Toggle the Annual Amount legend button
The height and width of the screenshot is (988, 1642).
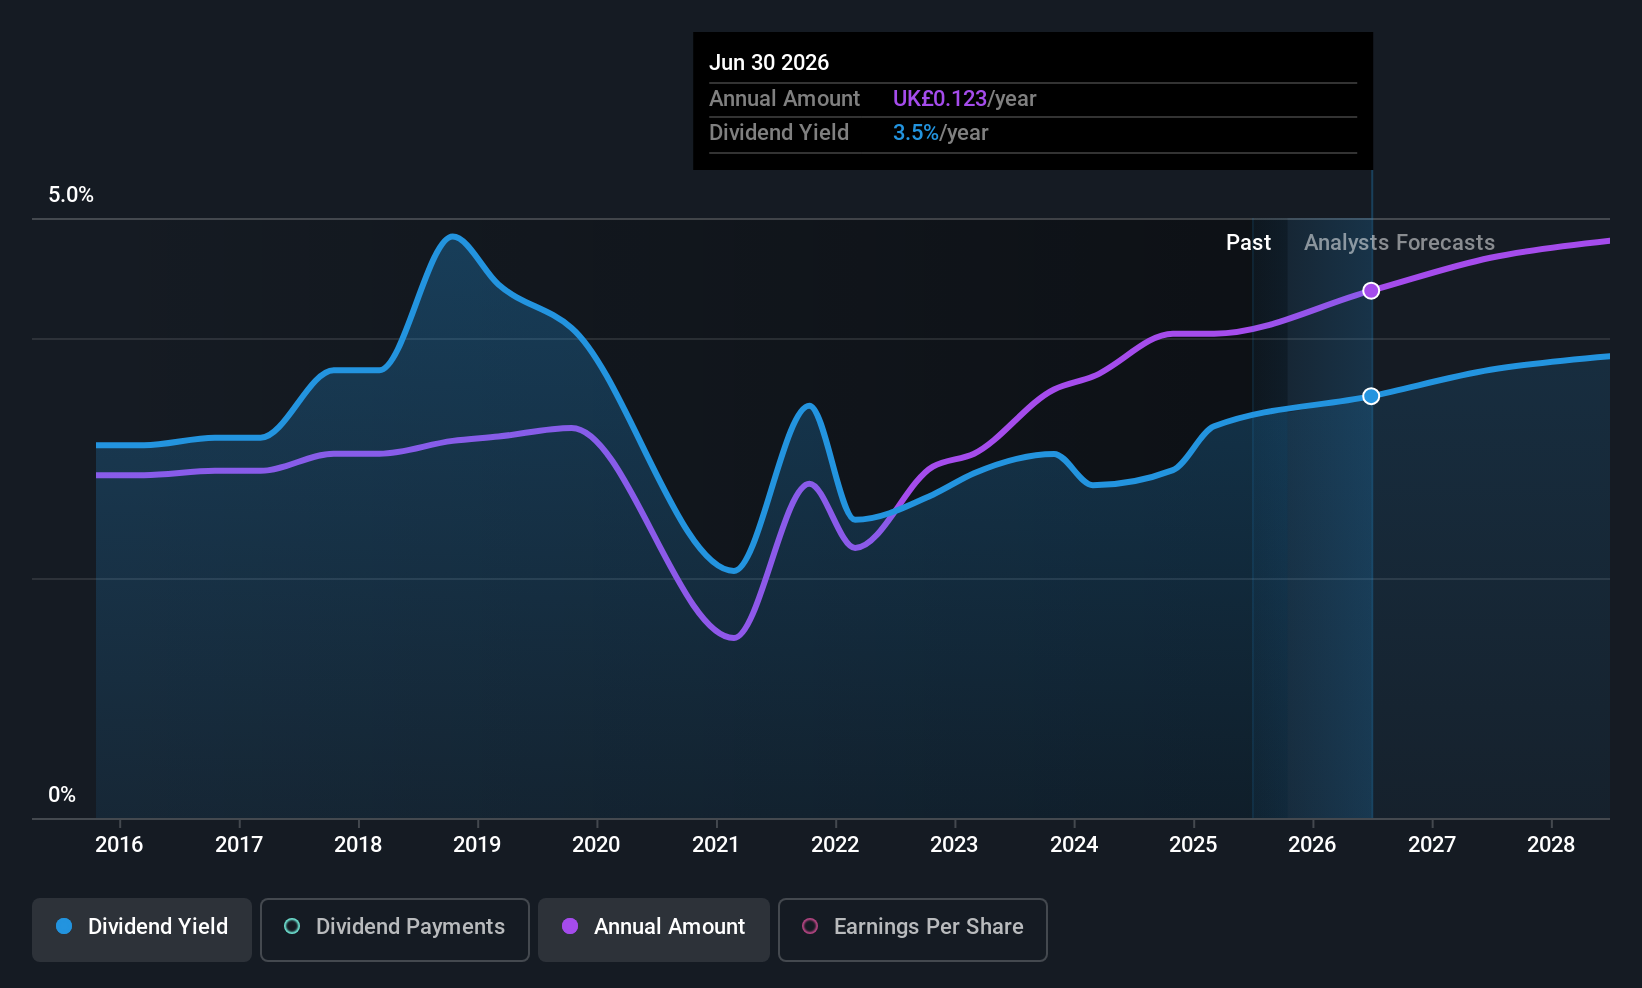tap(654, 930)
